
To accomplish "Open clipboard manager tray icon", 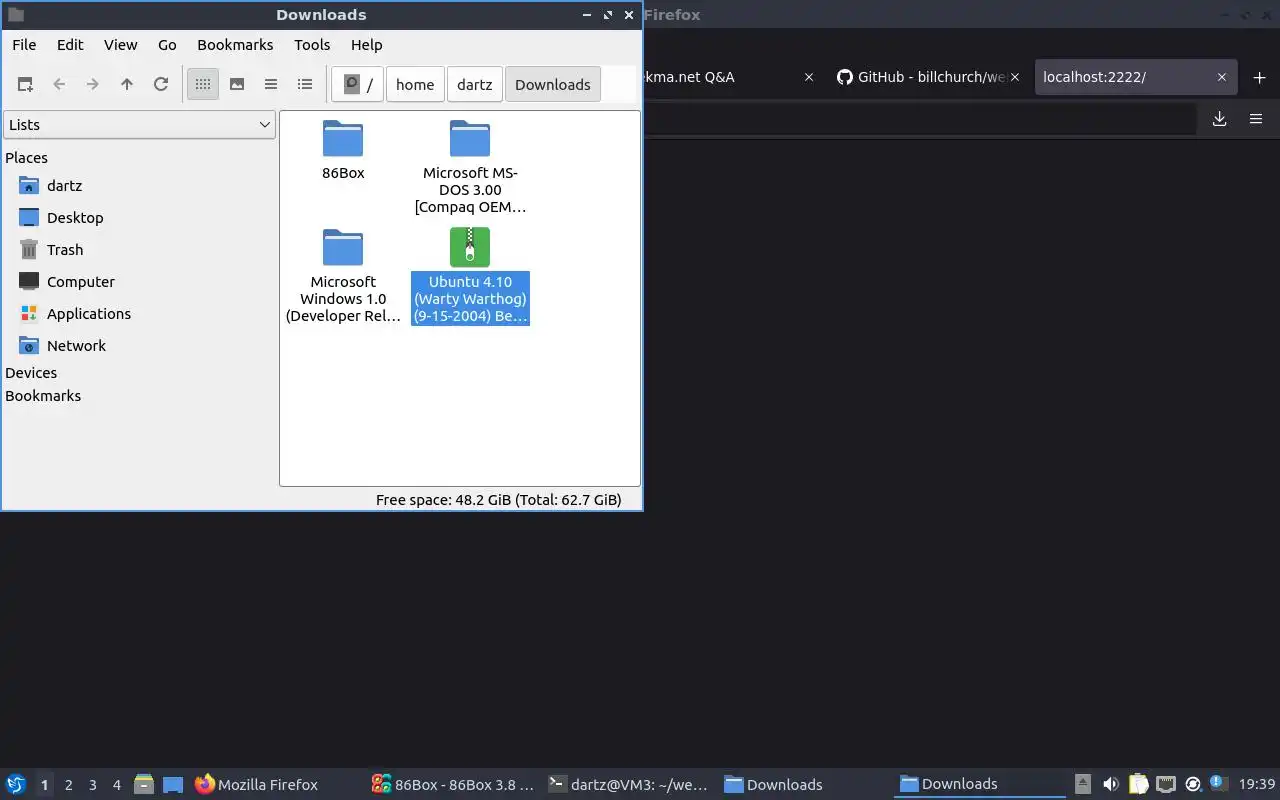I will pyautogui.click(x=1138, y=785).
